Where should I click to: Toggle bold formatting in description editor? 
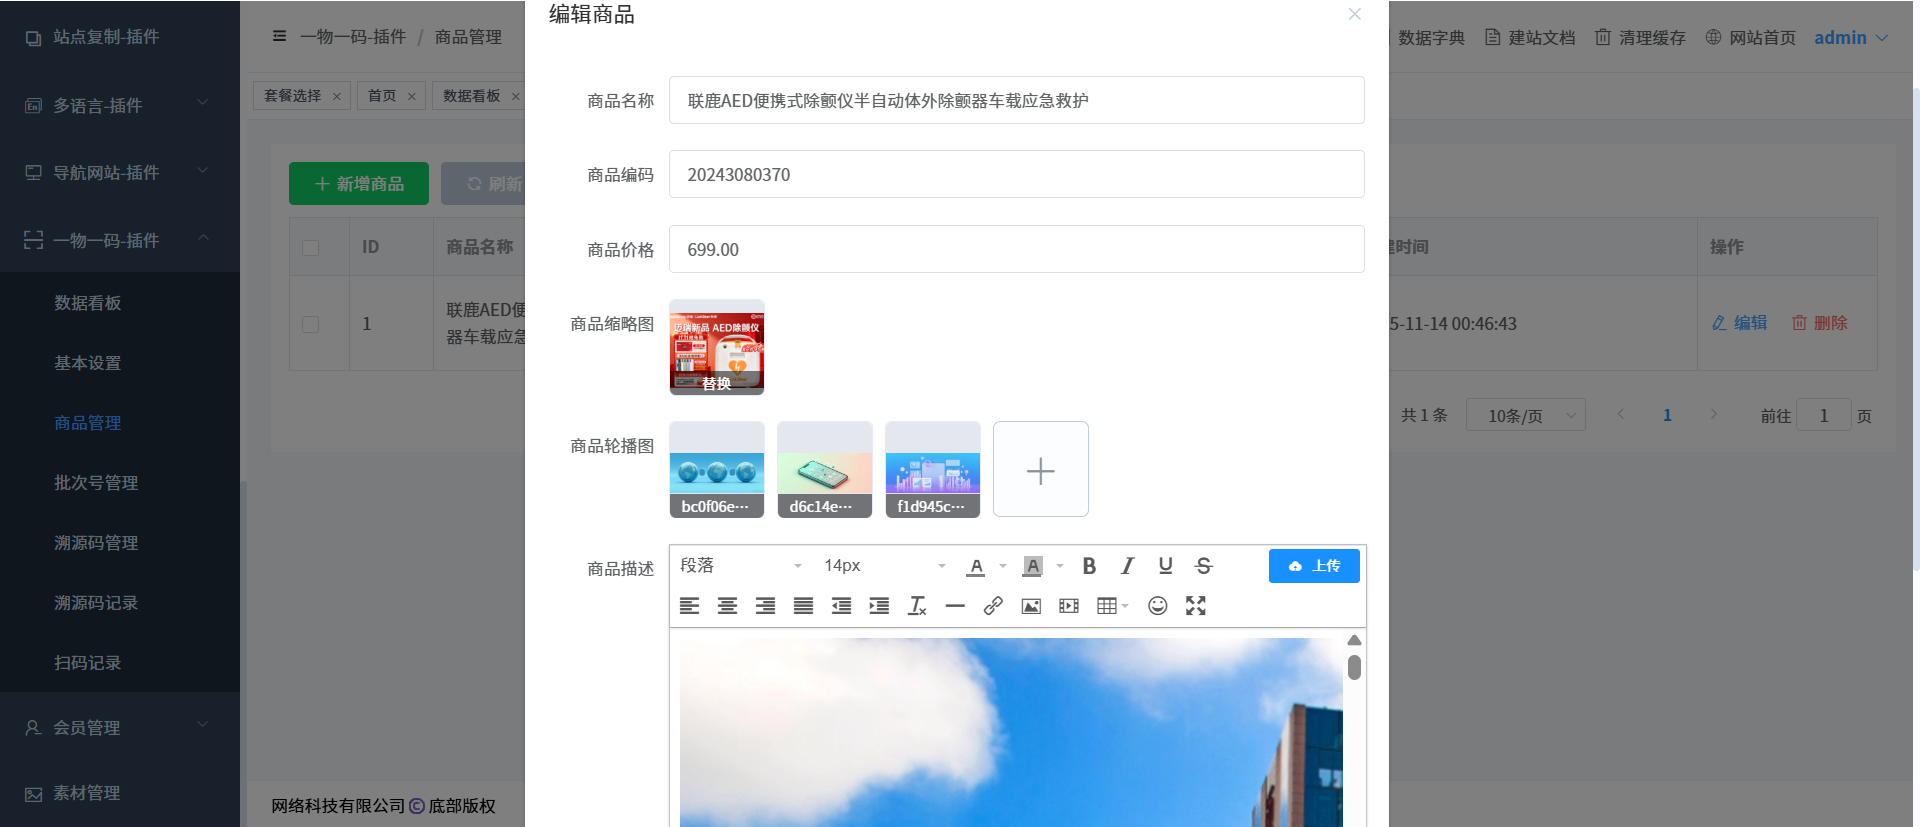(x=1089, y=566)
